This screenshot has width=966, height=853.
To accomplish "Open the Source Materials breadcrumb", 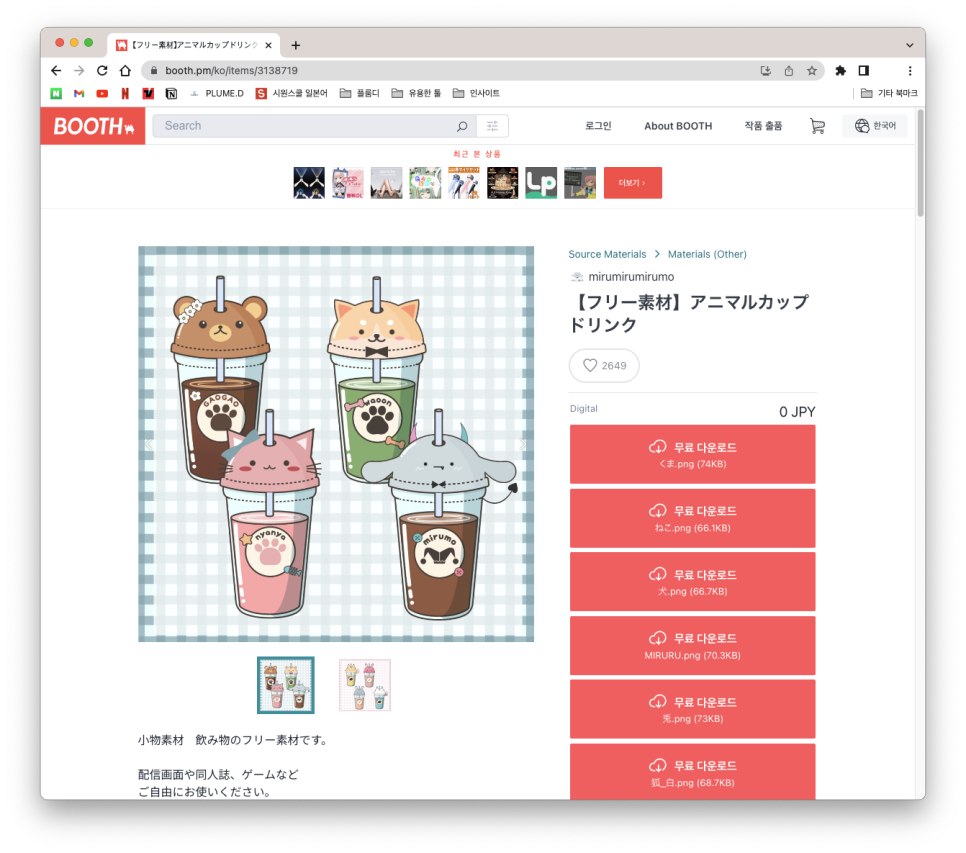I will 607,254.
